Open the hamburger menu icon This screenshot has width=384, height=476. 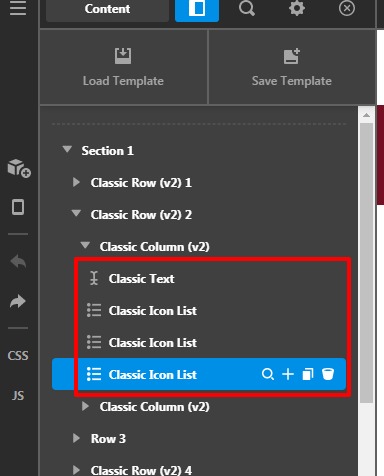coord(18,7)
